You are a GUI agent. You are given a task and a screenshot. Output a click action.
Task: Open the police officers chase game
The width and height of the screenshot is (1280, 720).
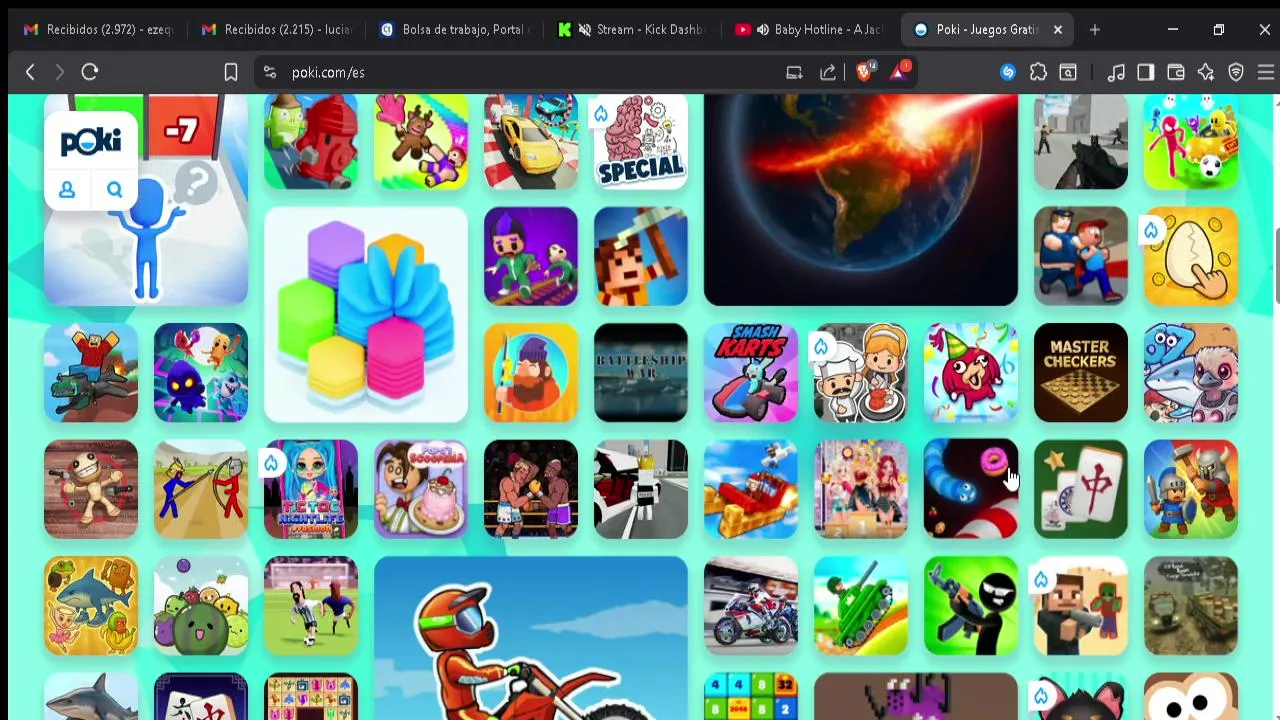pyautogui.click(x=1081, y=257)
